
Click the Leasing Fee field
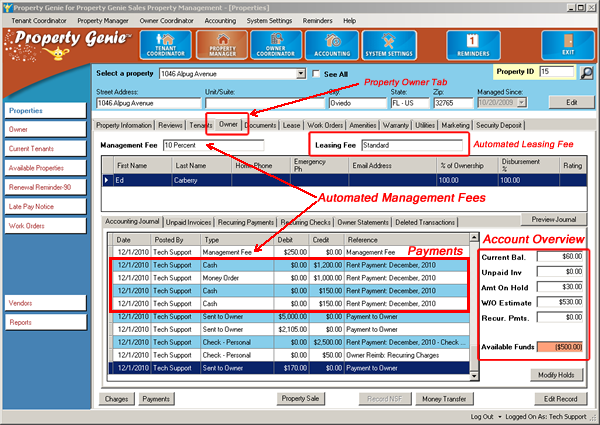tap(412, 145)
